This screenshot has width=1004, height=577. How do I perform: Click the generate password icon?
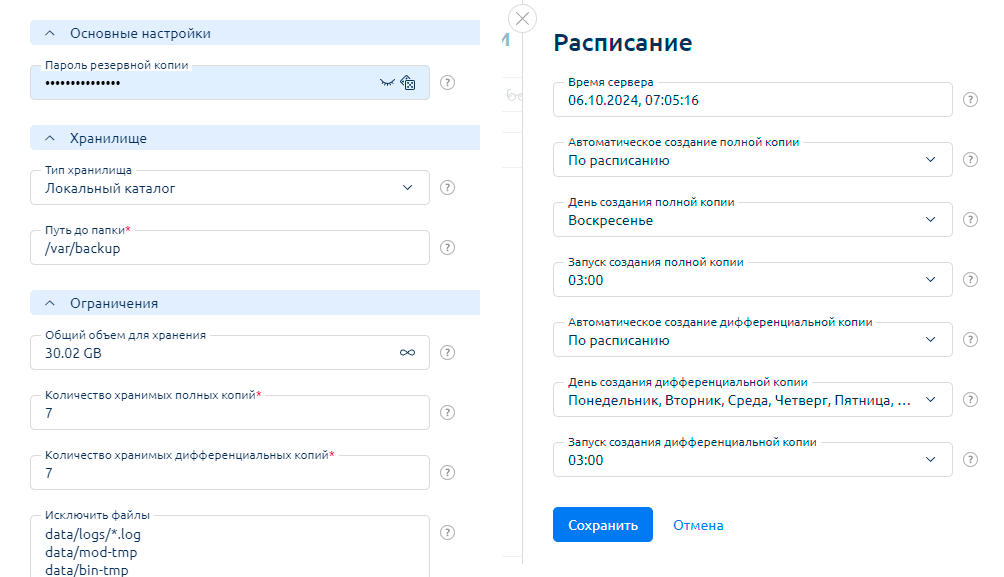[408, 83]
